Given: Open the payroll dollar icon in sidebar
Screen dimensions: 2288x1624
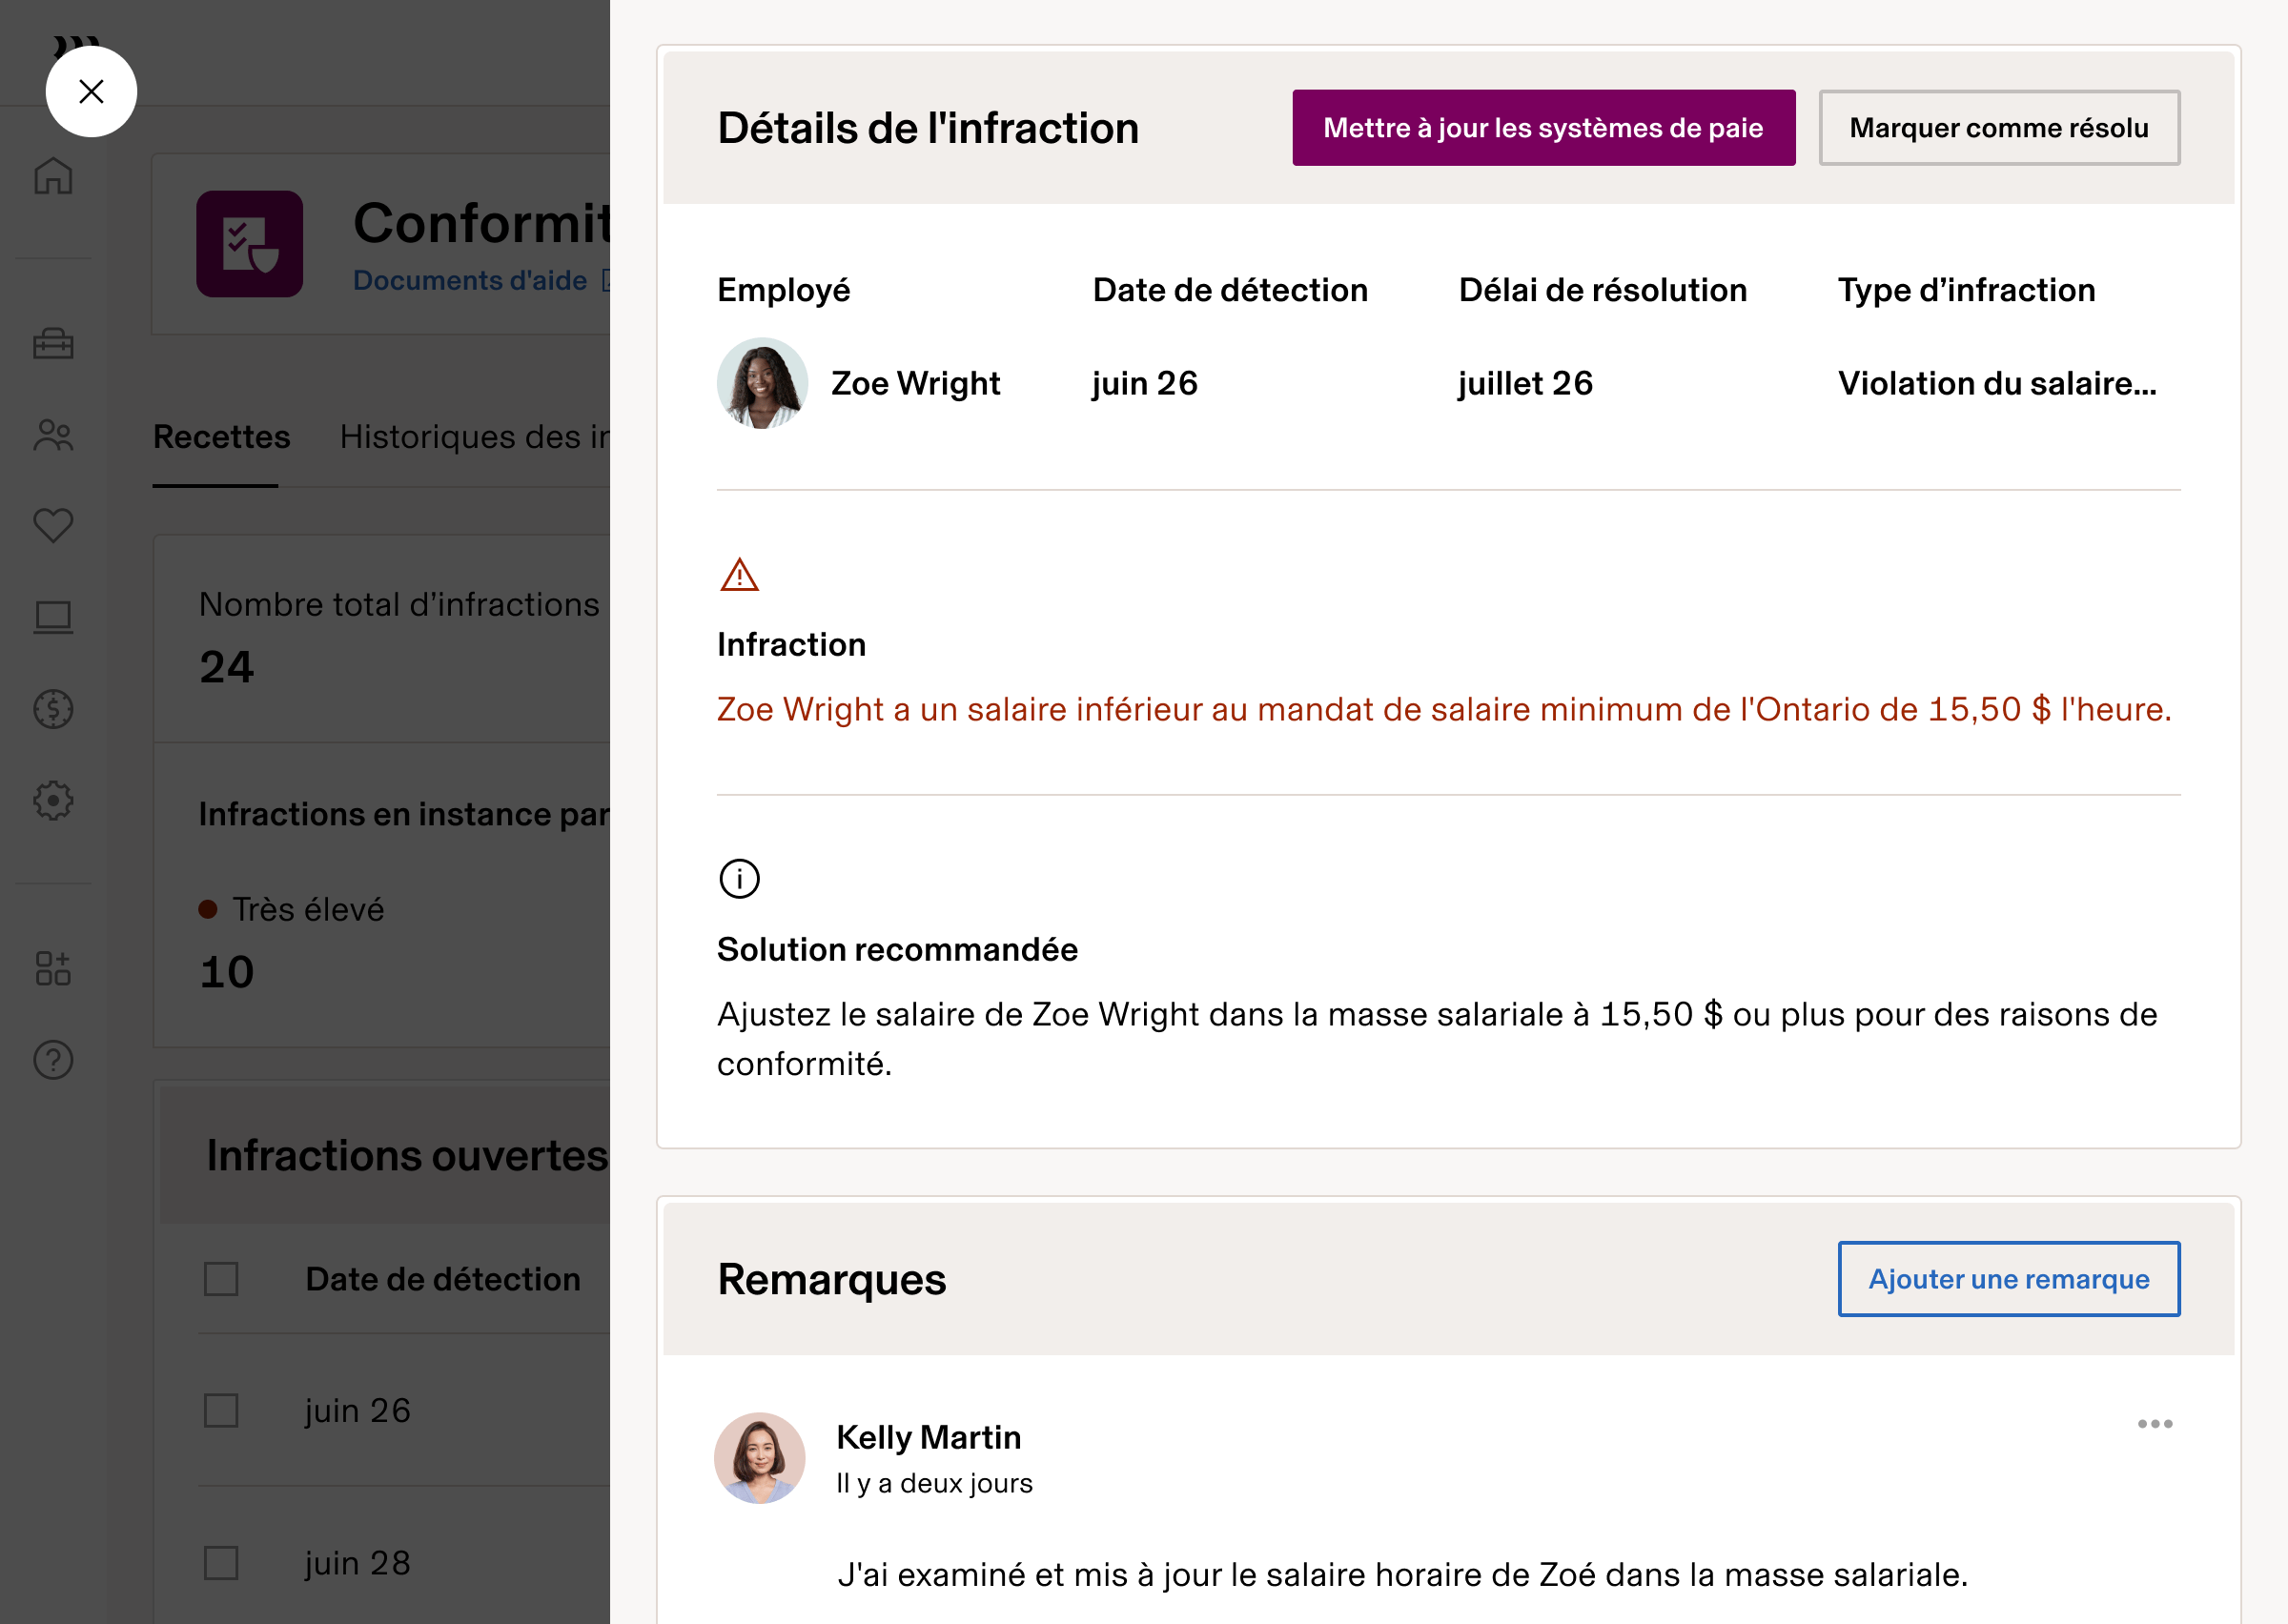Looking at the screenshot, I should (x=54, y=708).
